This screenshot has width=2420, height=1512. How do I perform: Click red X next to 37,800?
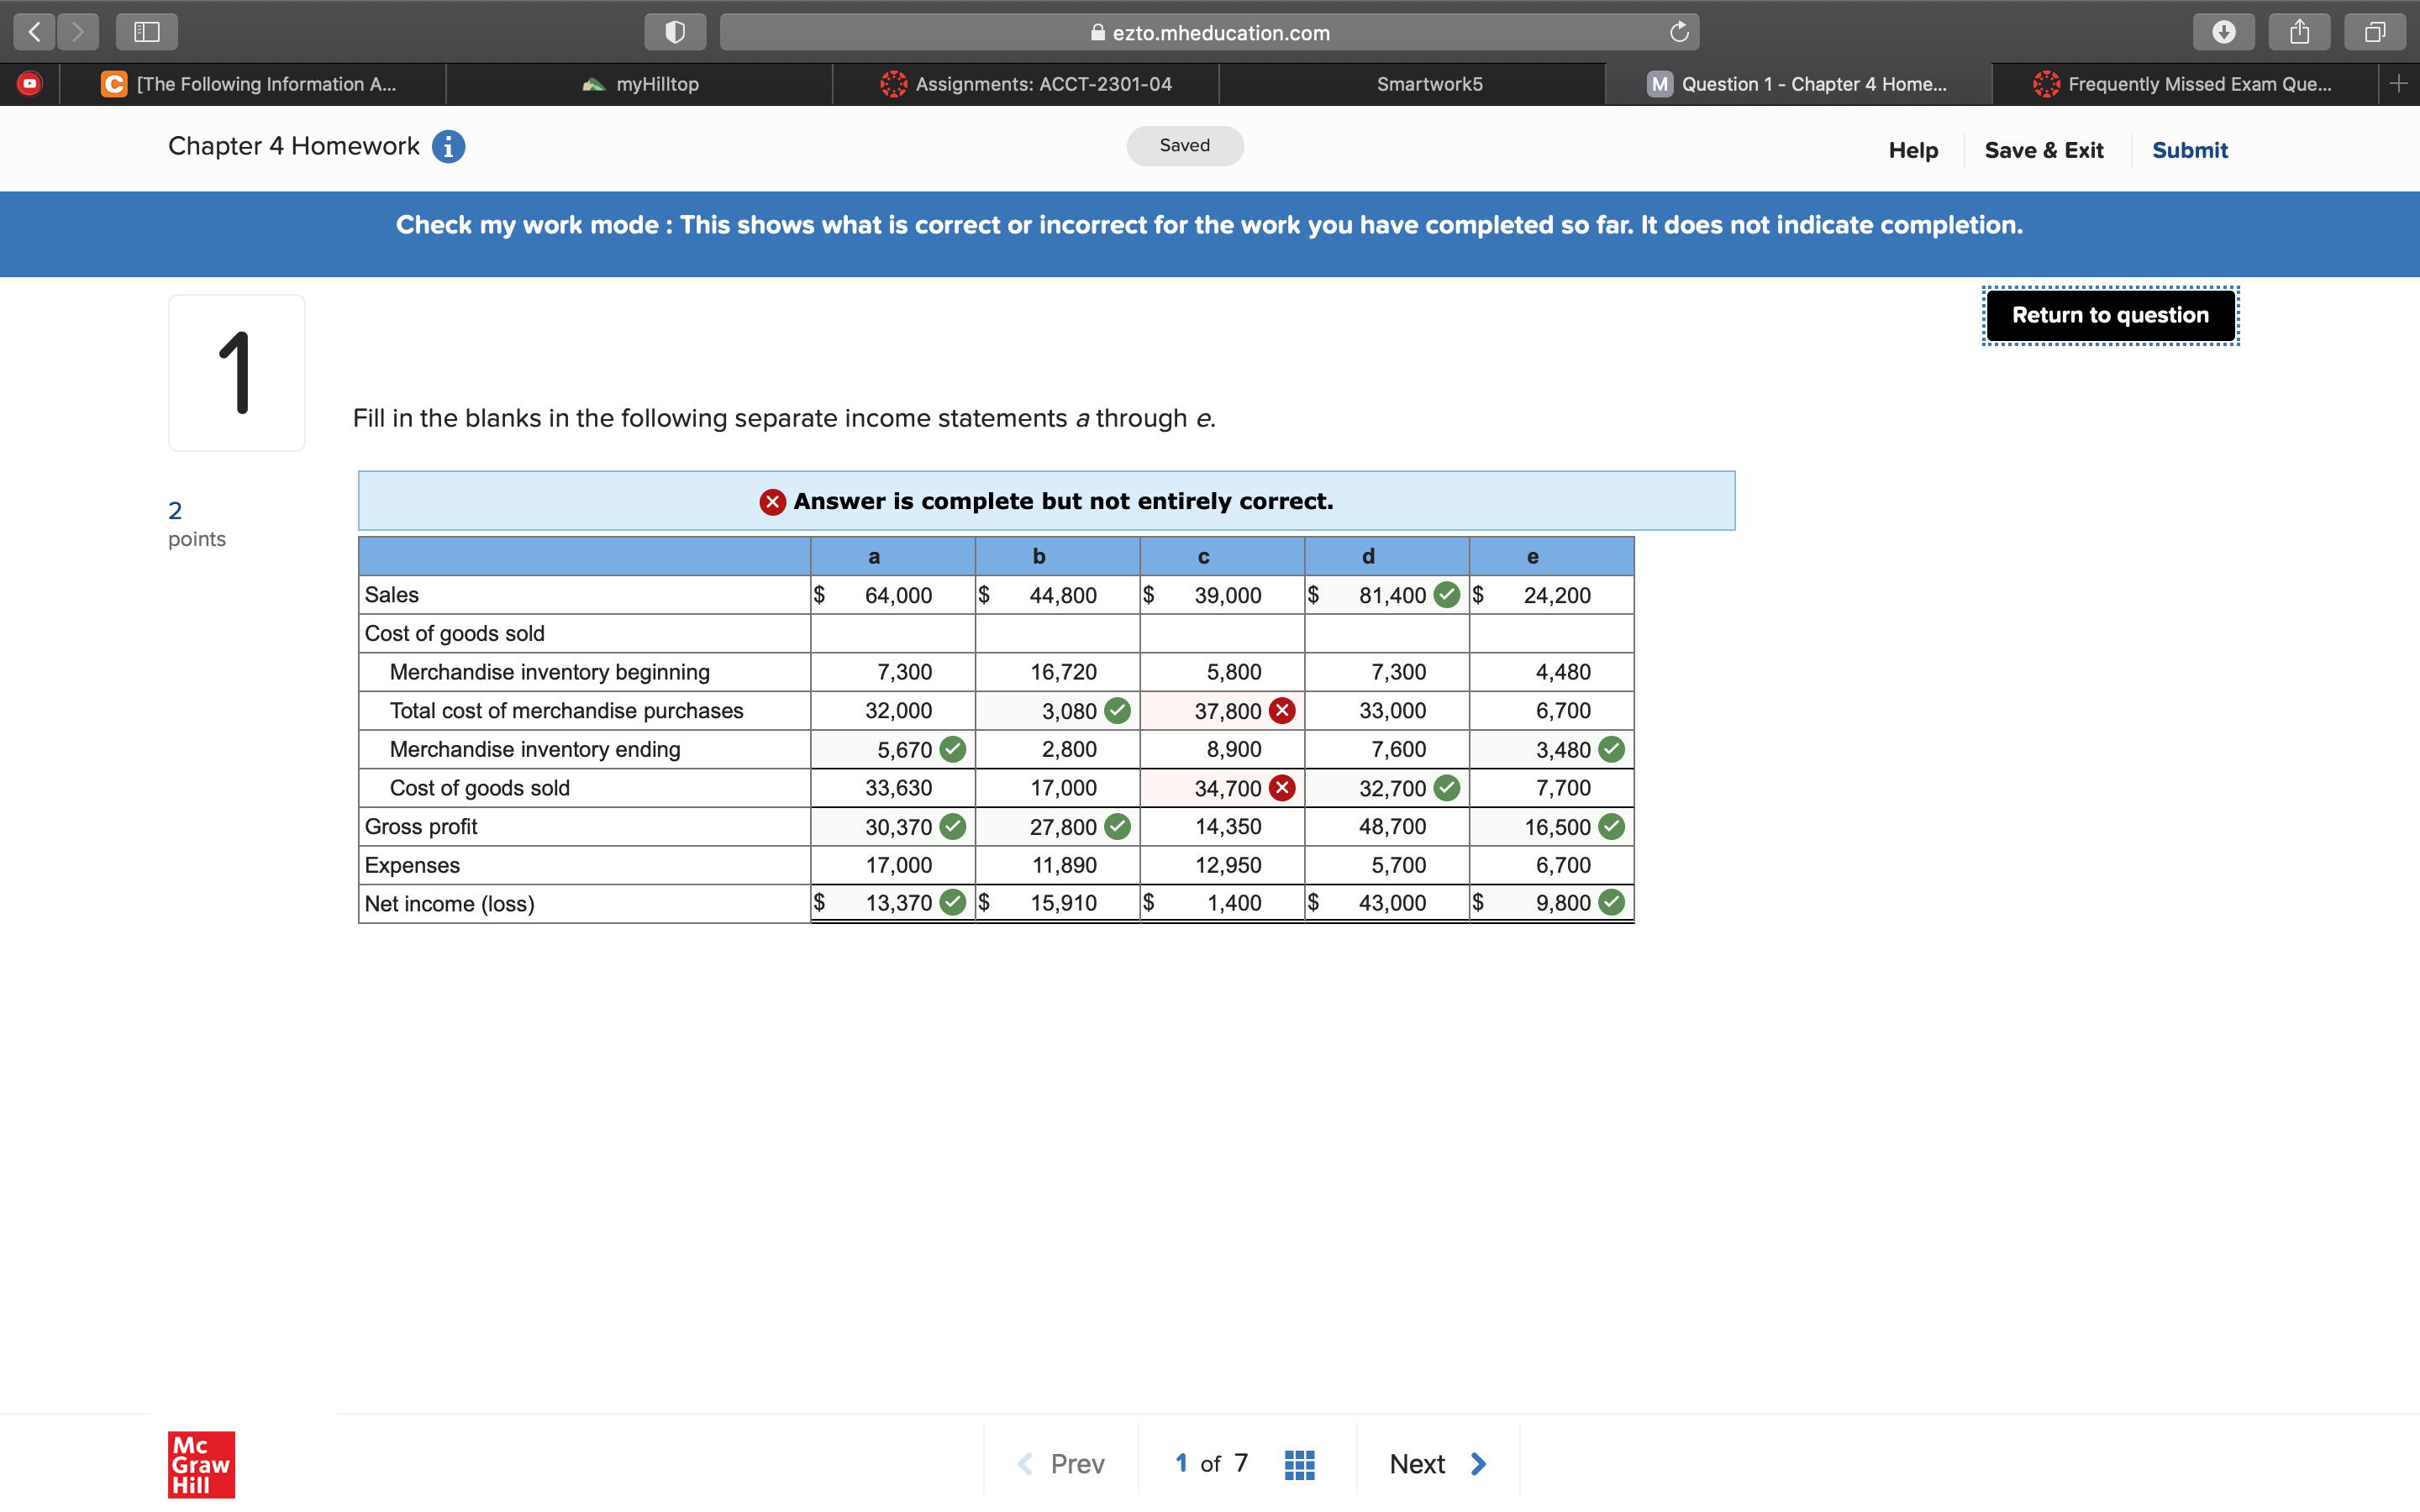click(1282, 711)
